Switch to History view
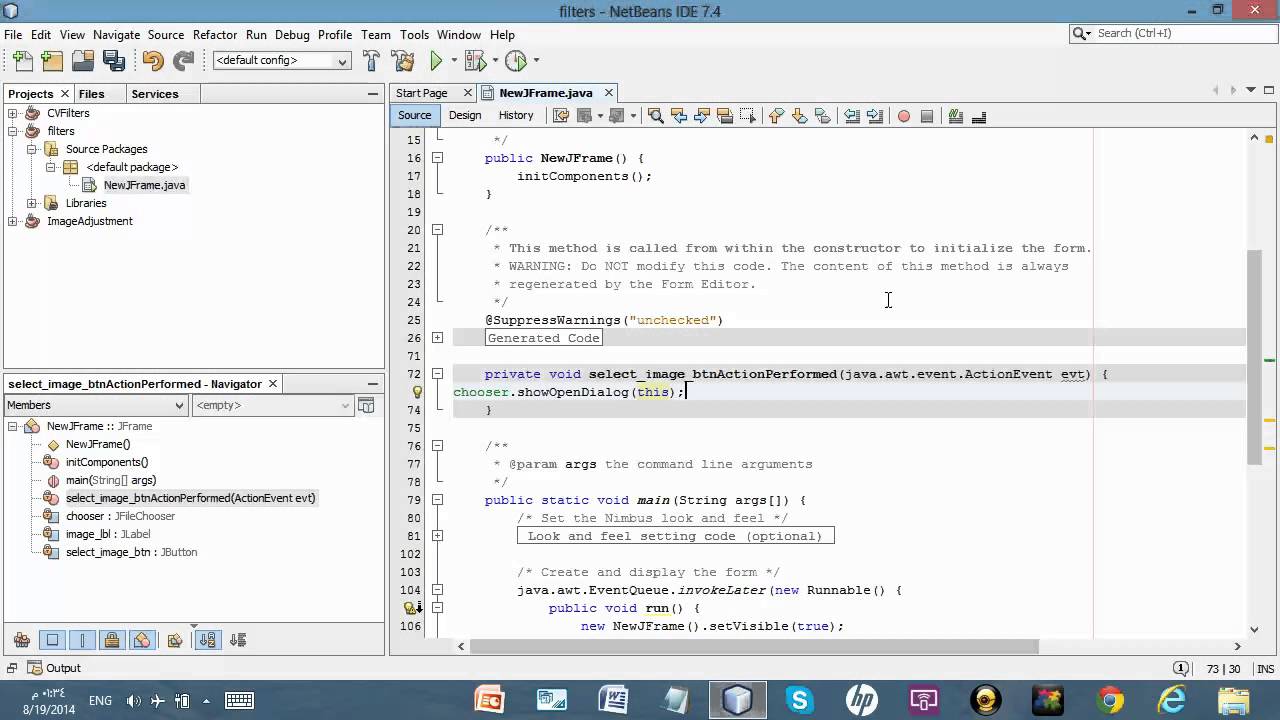Viewport: 1280px width, 720px height. point(516,116)
